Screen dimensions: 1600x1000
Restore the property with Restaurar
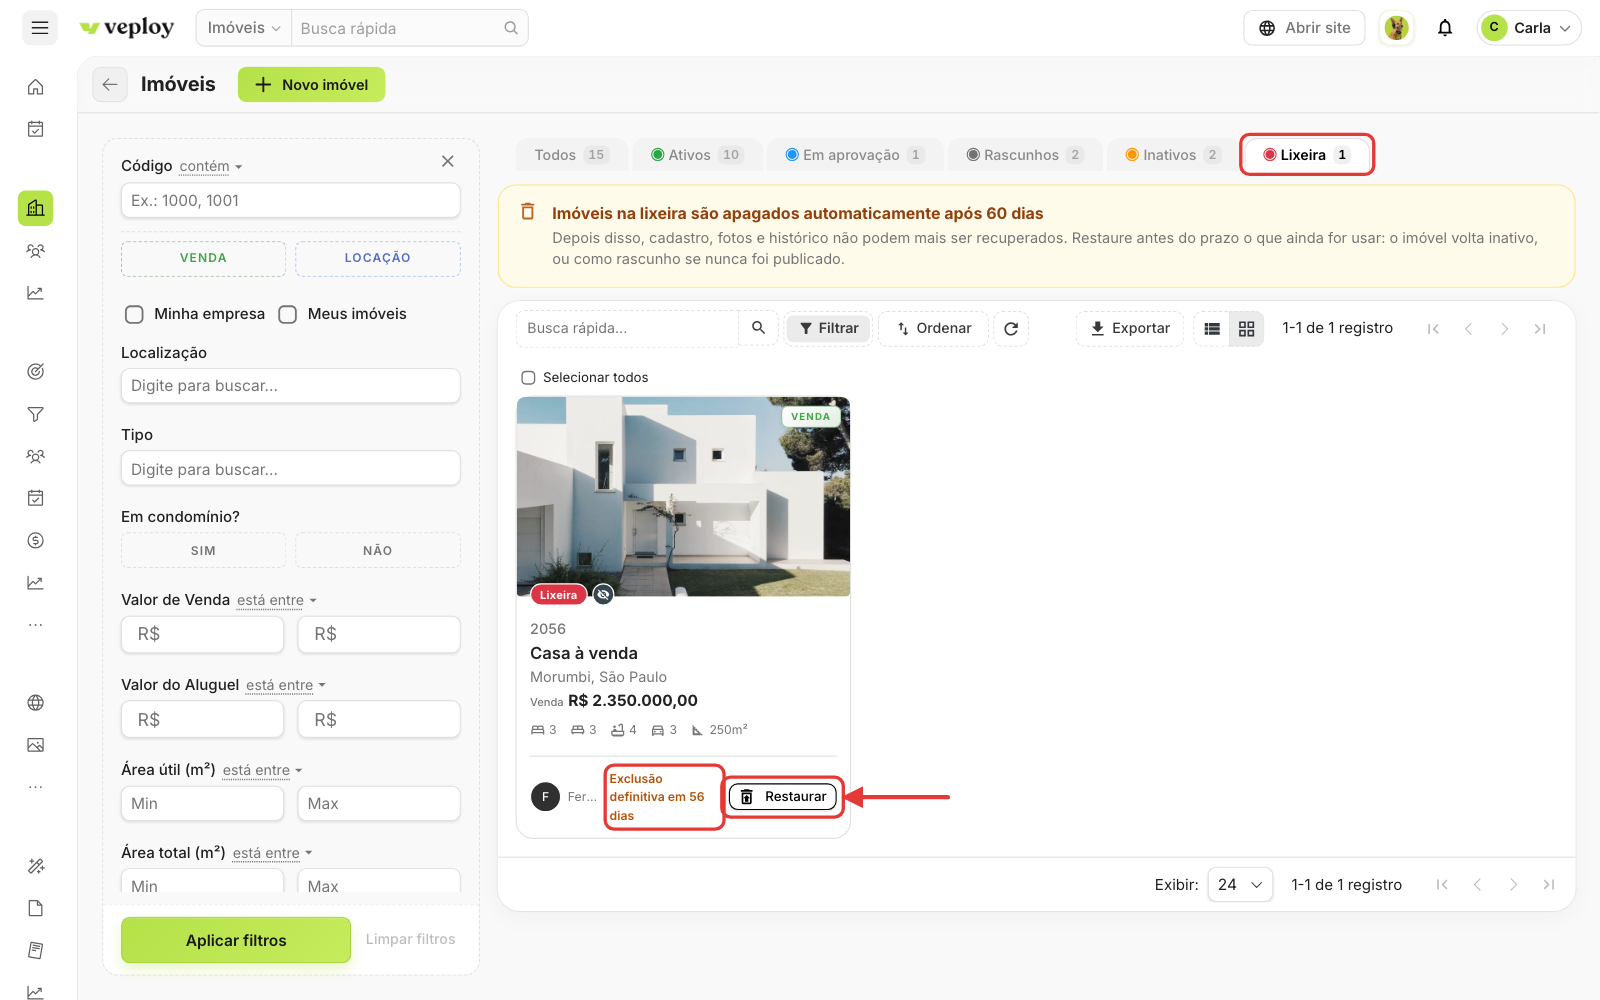783,797
